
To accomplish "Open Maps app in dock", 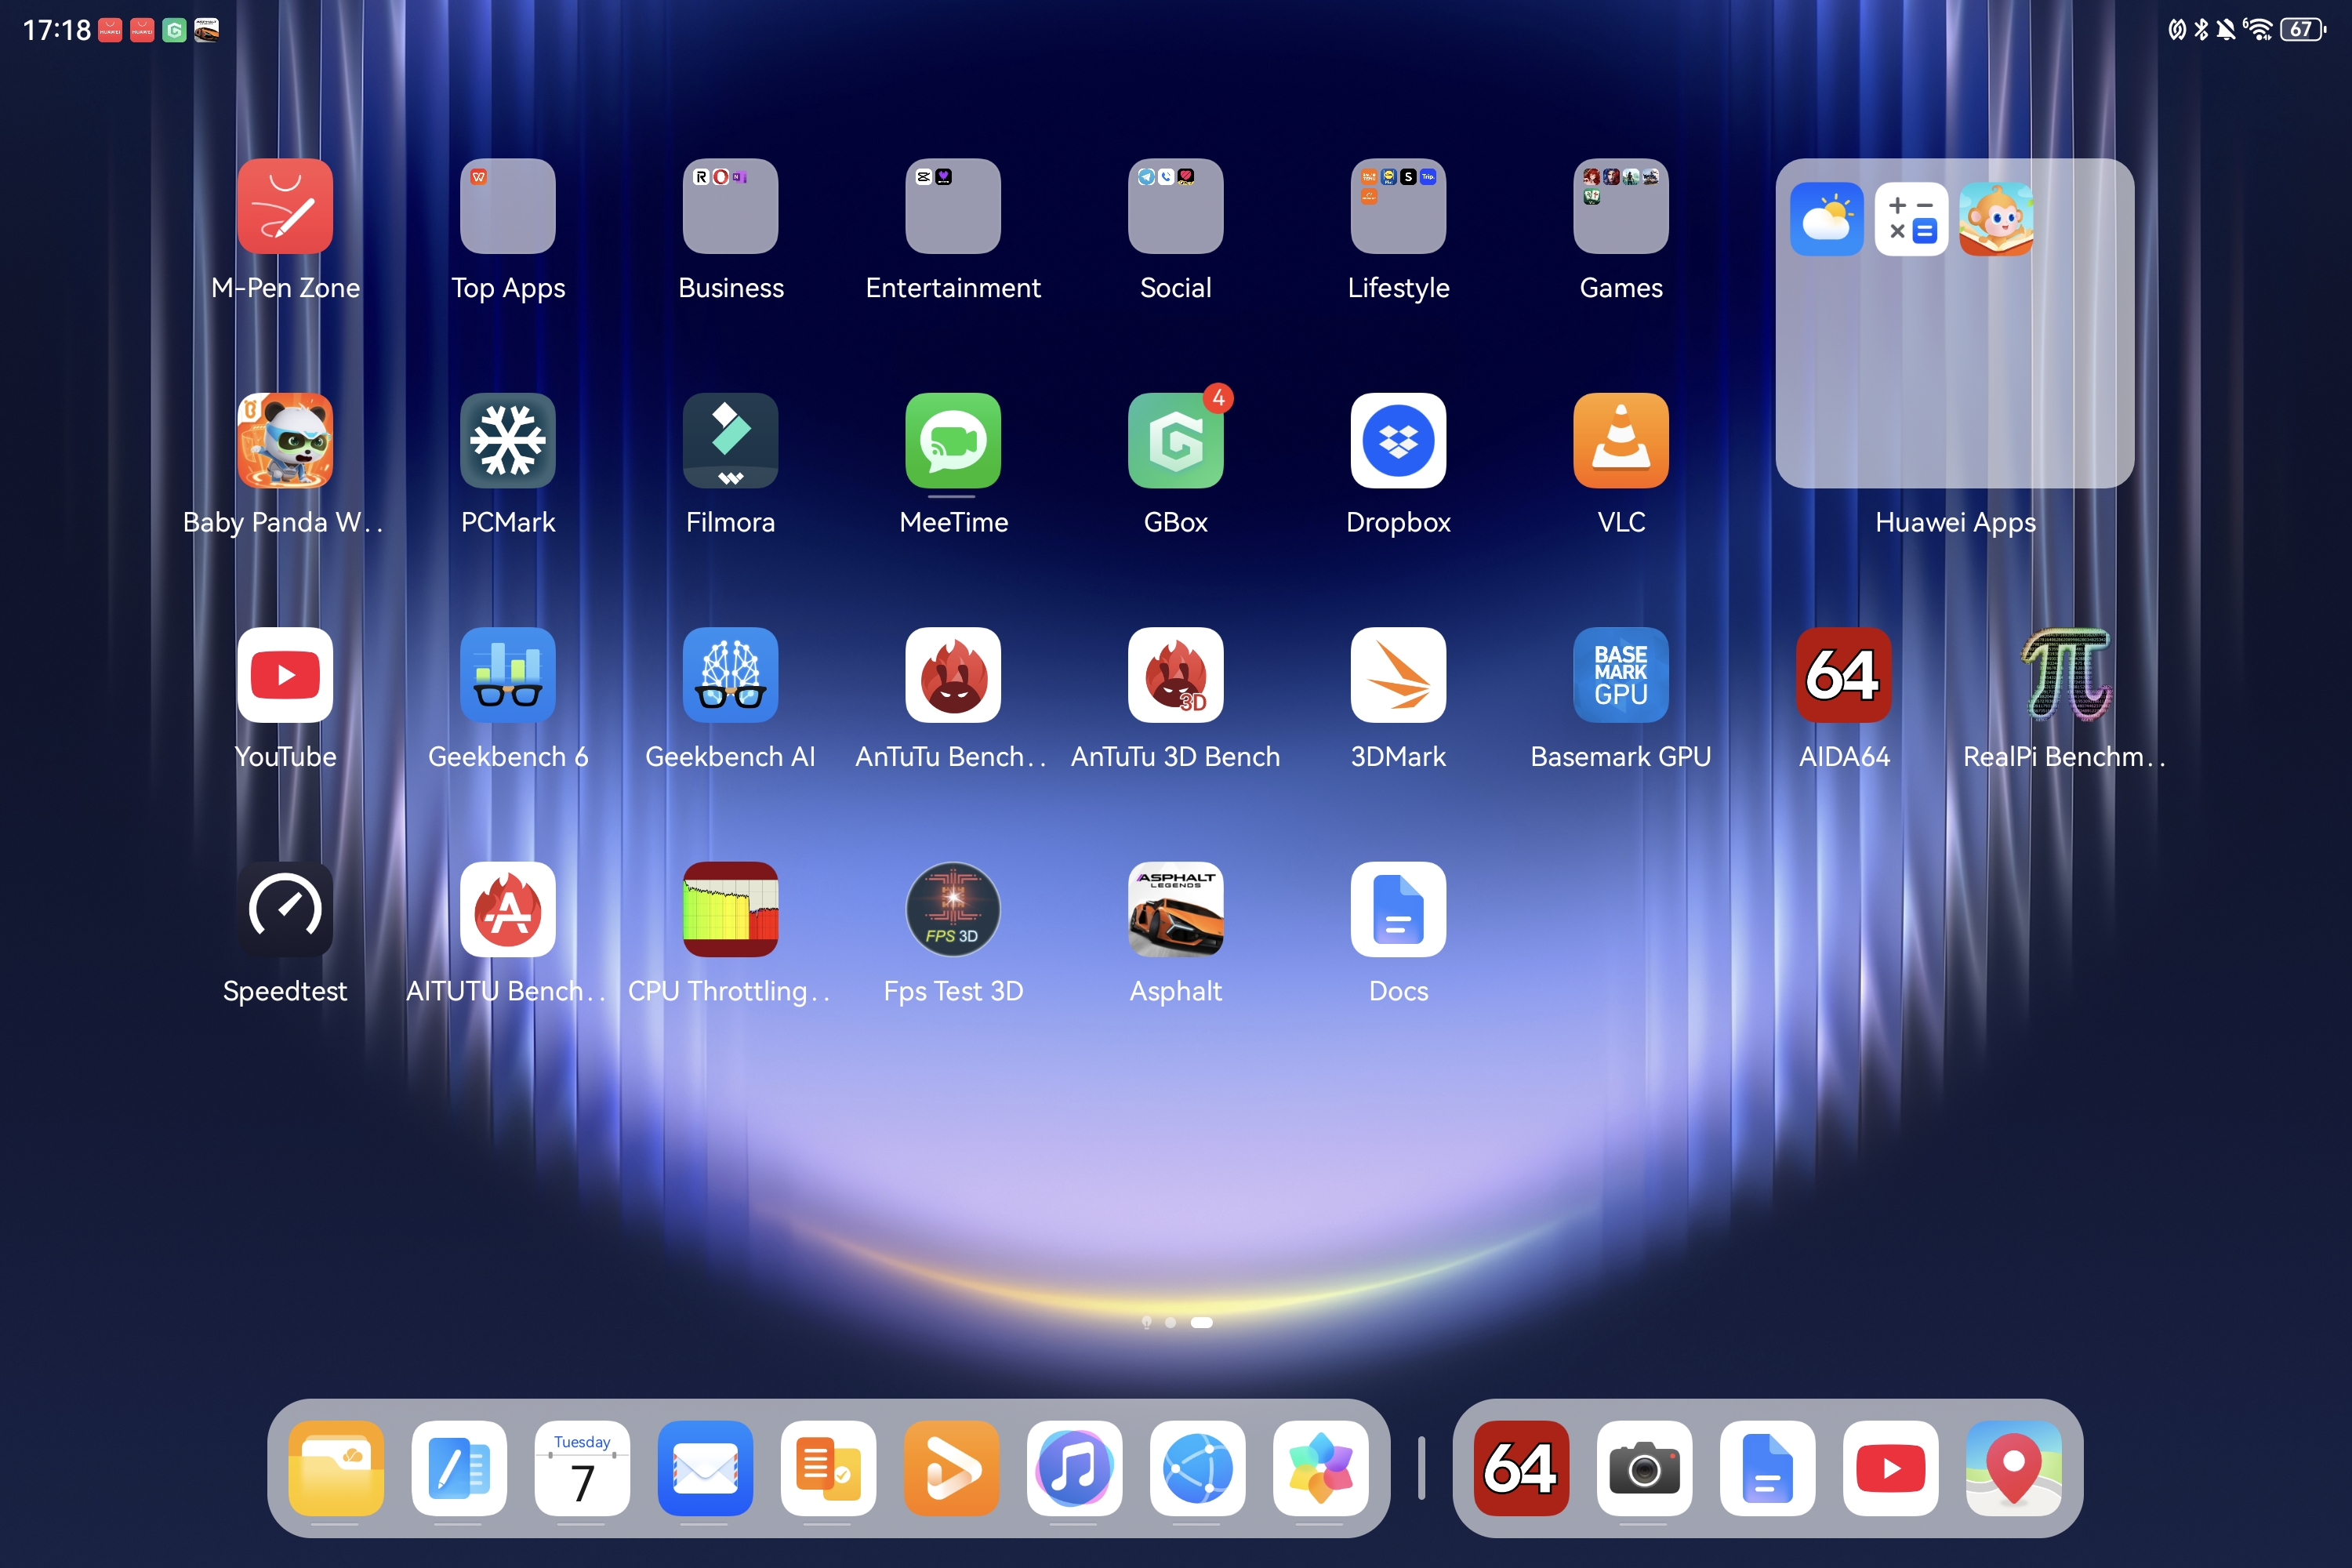I will [x=2013, y=1468].
